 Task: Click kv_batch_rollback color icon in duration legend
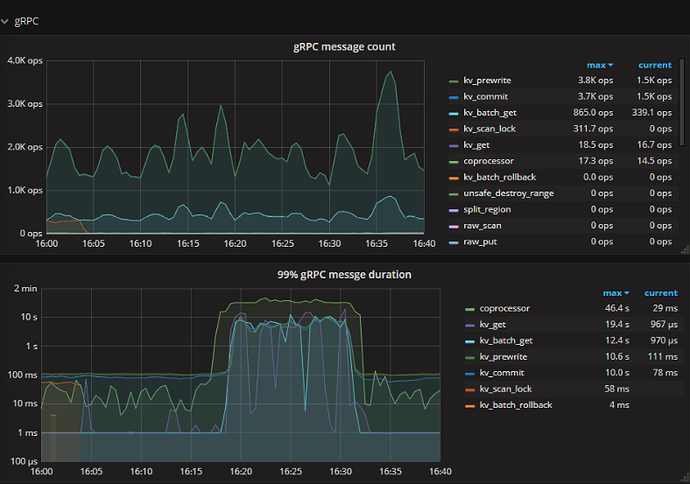(471, 404)
